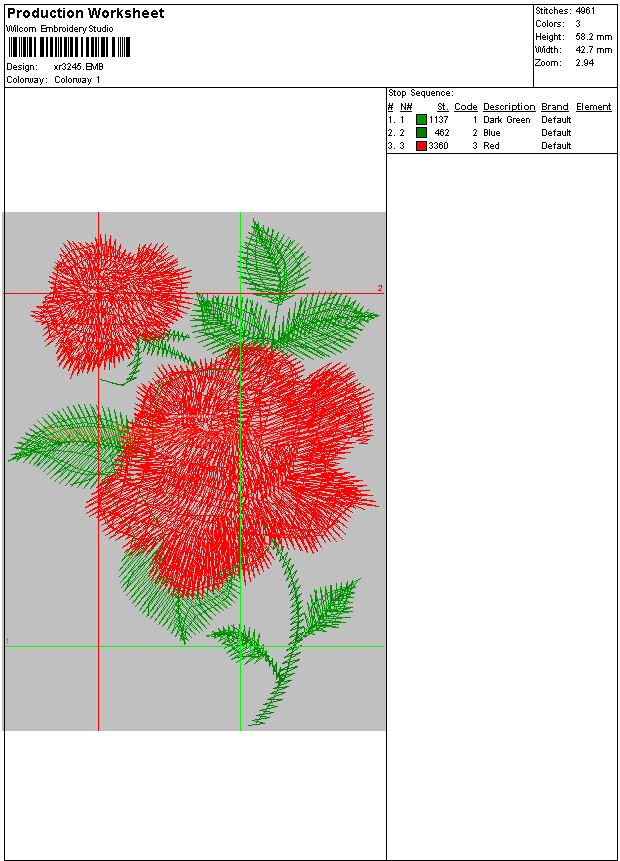Click the St. column header
620x861 pixels.
coord(442,107)
